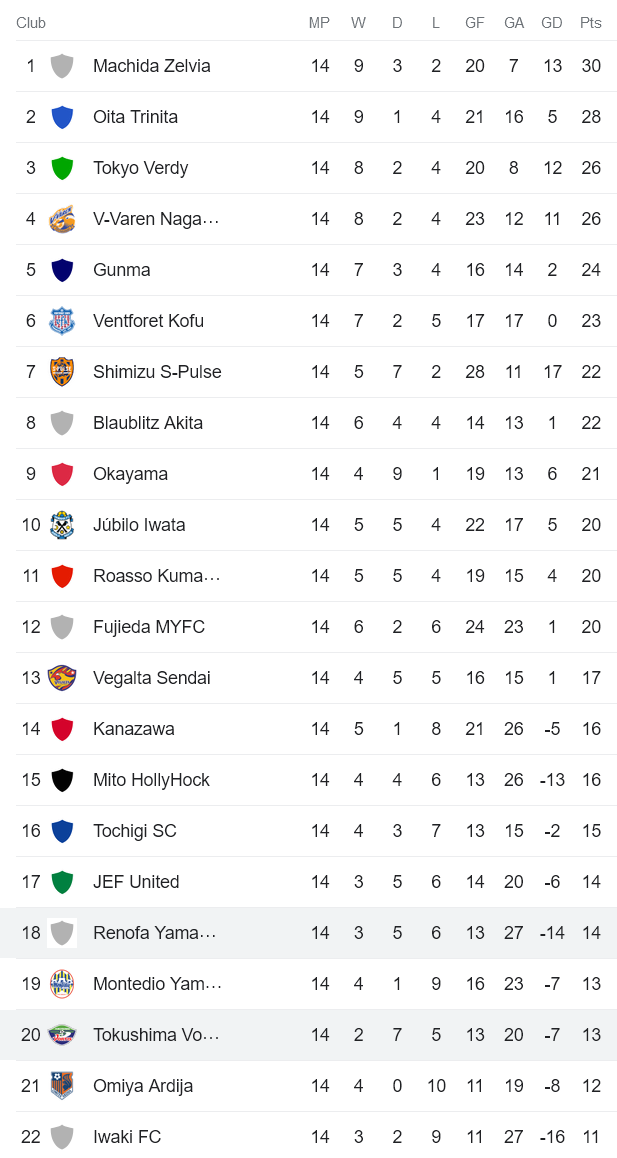Click the Mito HollyHock black crest
Screen dimensions: 617x1158
[x=62, y=779]
